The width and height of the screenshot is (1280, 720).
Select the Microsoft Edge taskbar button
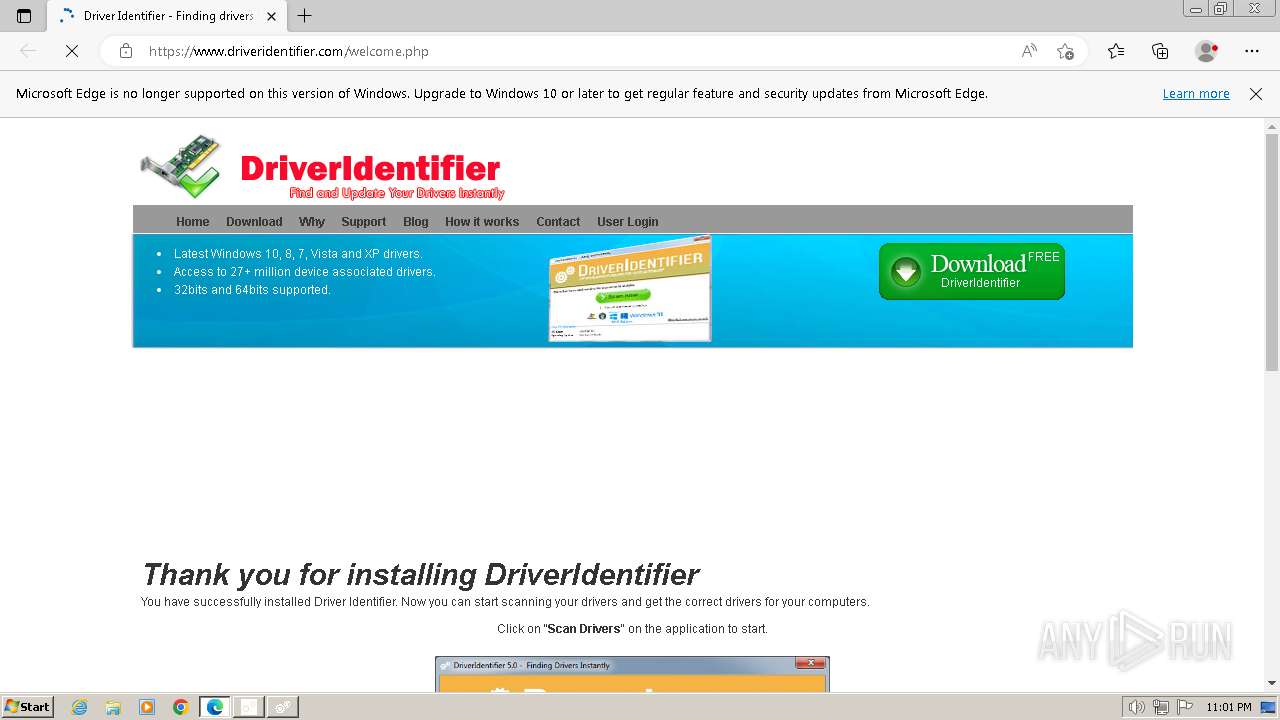[215, 707]
